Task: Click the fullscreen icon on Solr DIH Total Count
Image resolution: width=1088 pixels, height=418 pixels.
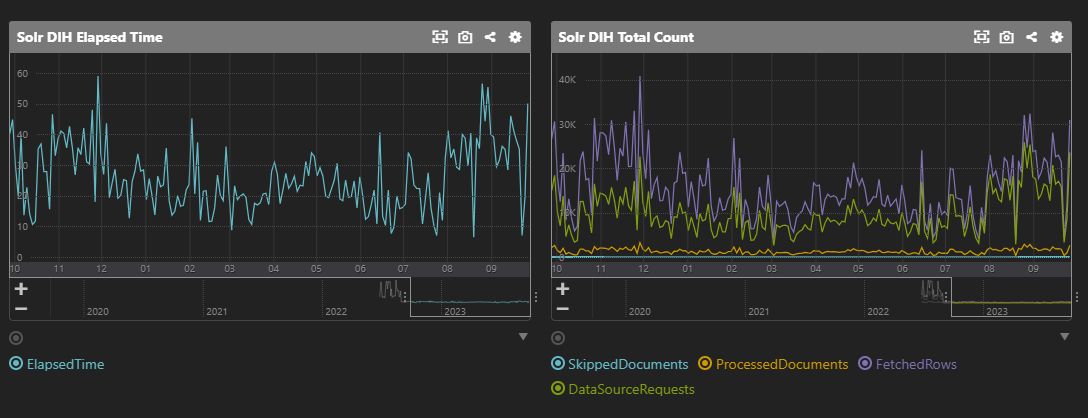Action: 981,37
